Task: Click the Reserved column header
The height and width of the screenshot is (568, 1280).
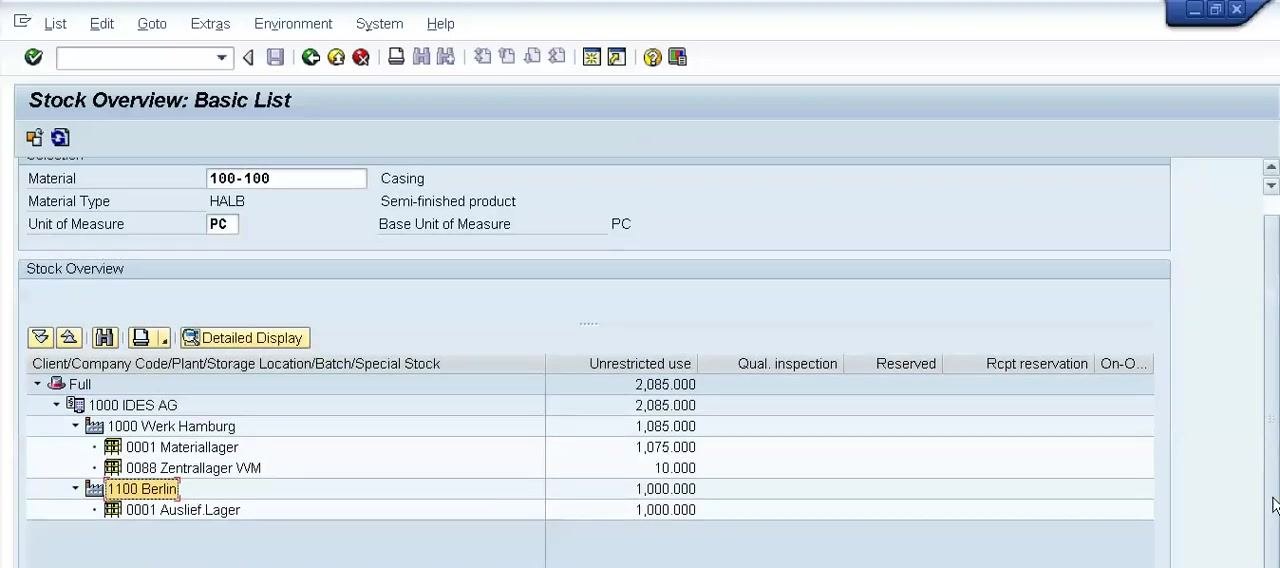Action: (894, 364)
